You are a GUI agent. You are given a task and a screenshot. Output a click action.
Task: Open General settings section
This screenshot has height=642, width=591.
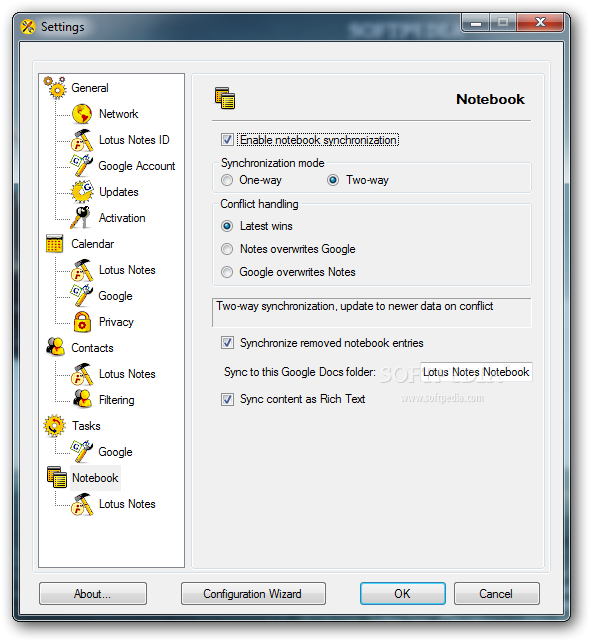90,88
